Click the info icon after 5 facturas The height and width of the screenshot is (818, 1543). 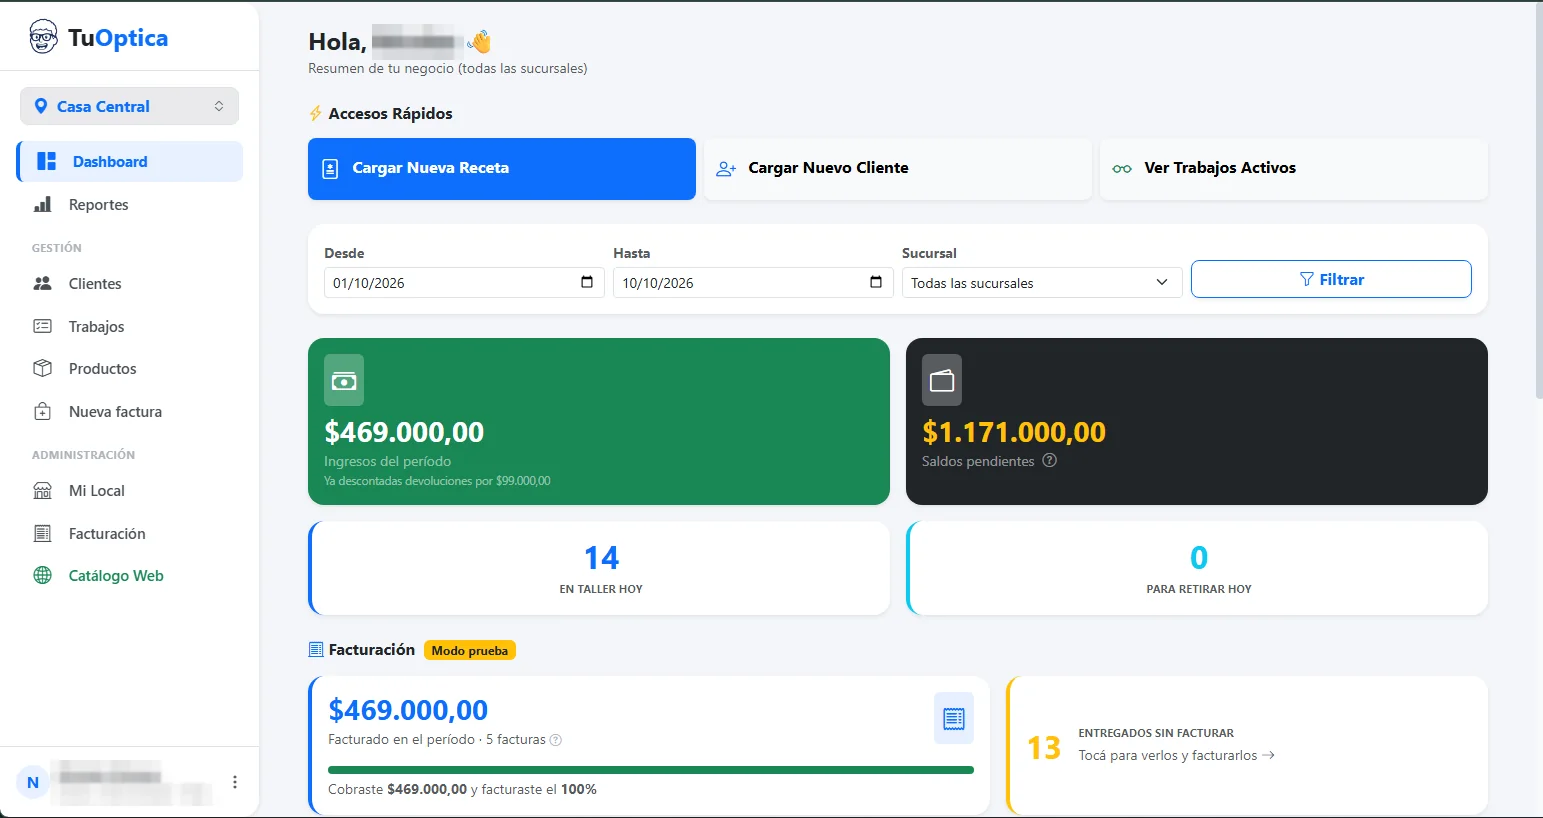click(556, 740)
